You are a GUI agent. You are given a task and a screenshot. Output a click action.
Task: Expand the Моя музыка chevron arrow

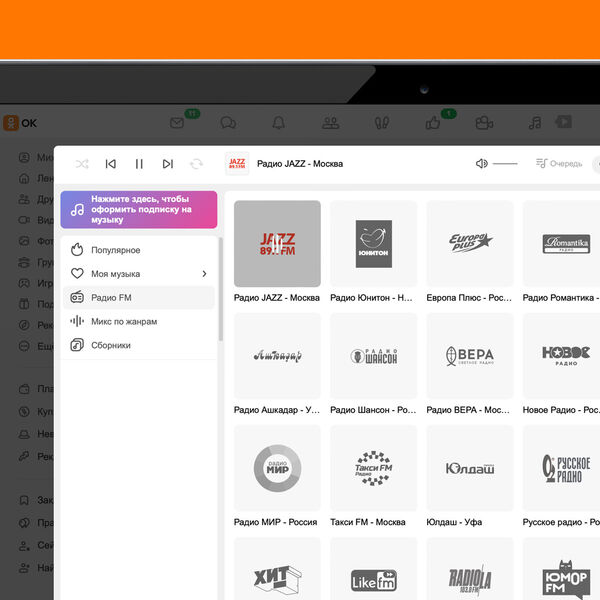coord(204,274)
